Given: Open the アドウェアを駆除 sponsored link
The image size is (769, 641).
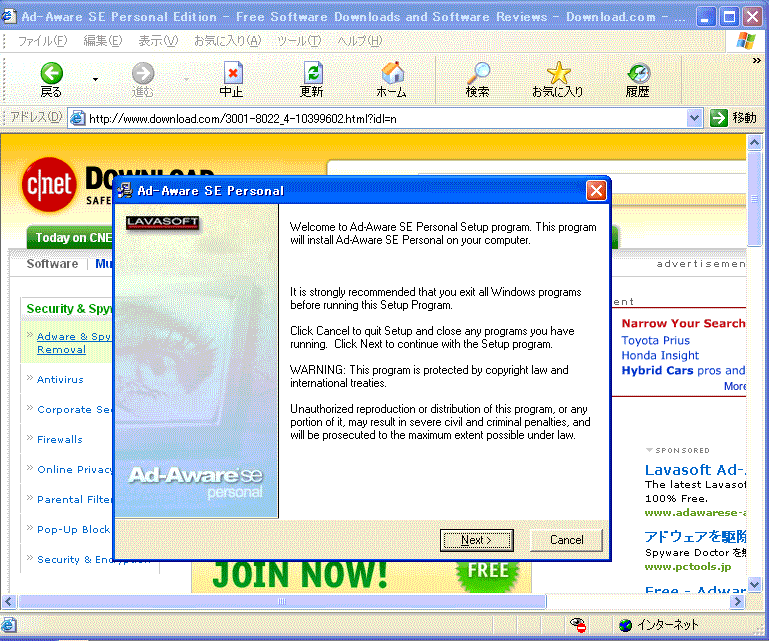Looking at the screenshot, I should pyautogui.click(x=695, y=537).
